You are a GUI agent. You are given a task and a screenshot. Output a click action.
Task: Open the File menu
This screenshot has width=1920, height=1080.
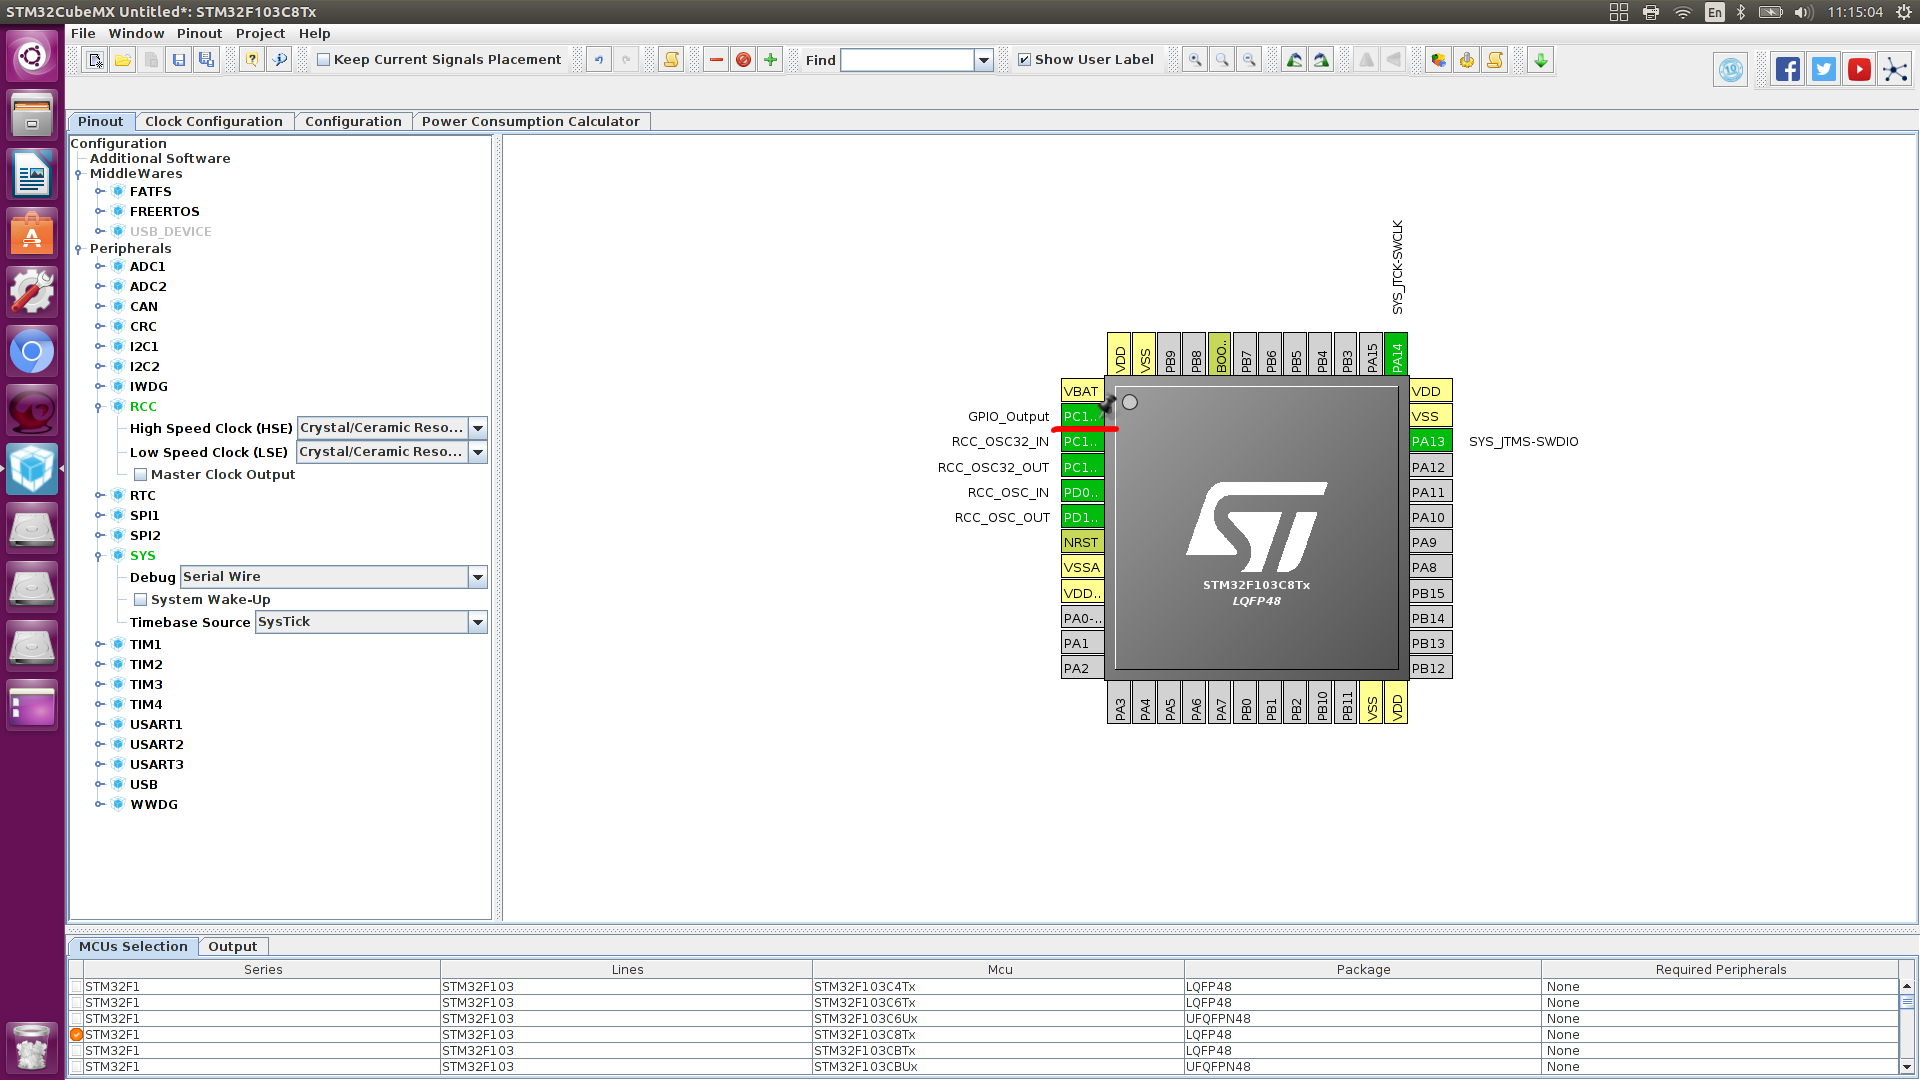click(x=83, y=33)
